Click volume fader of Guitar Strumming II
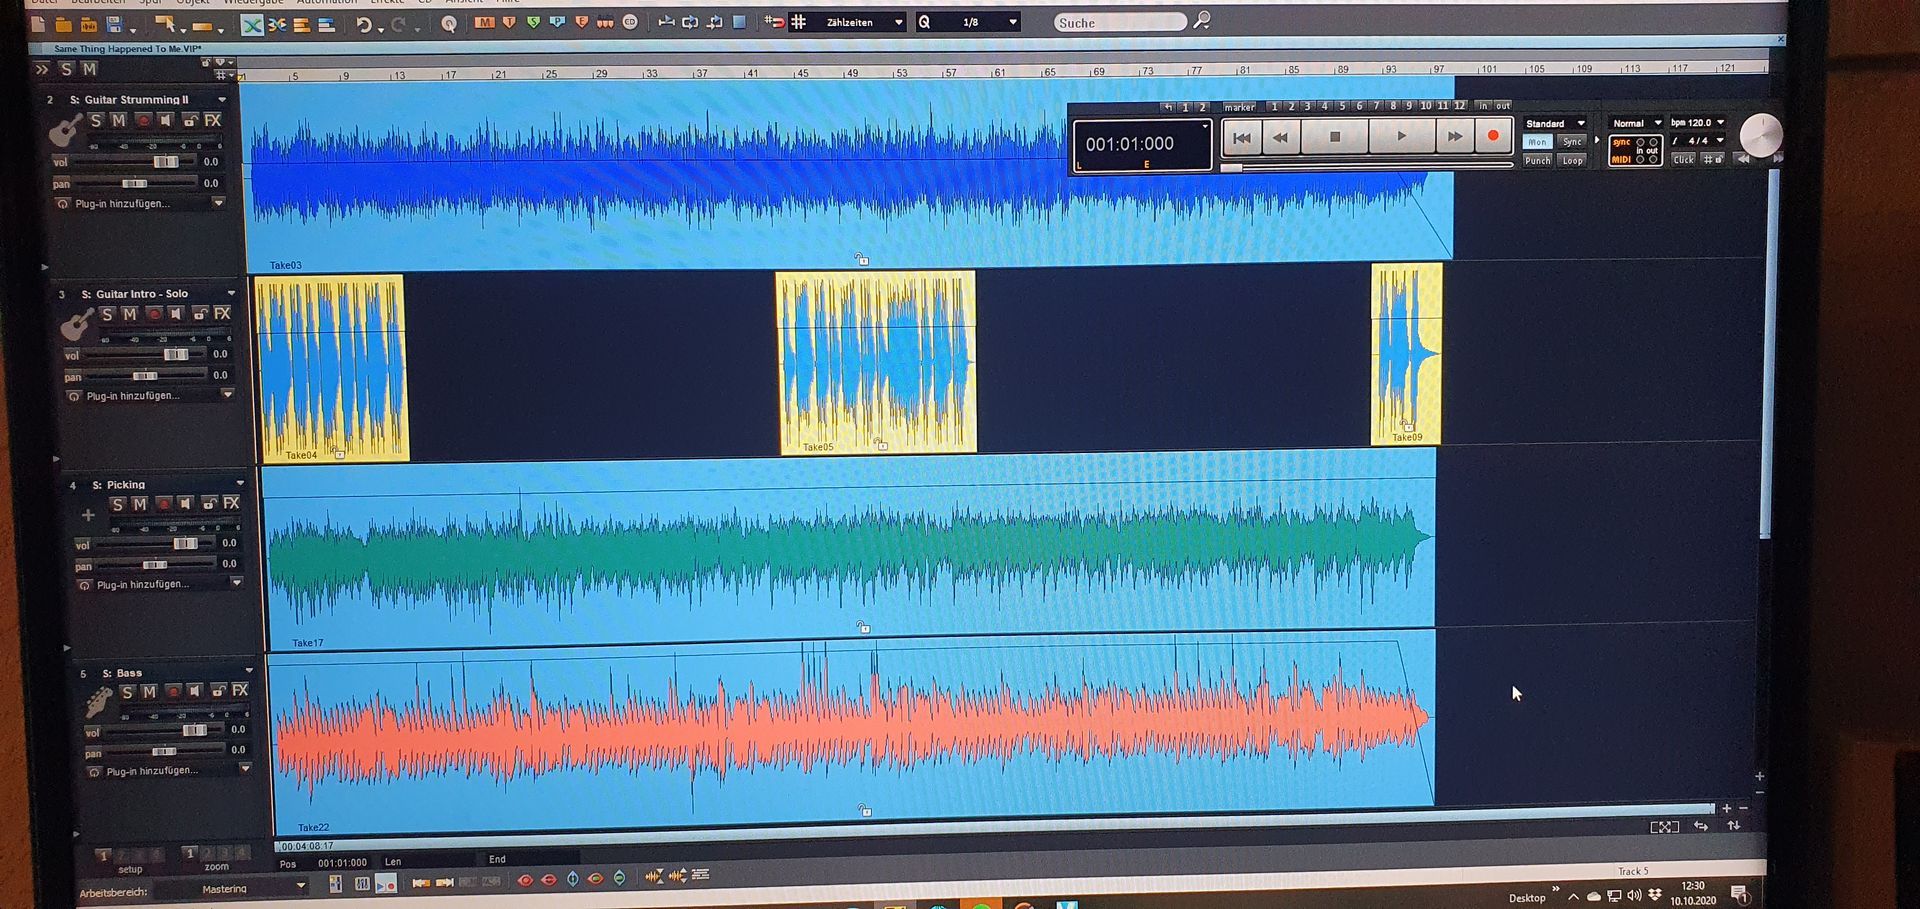This screenshot has height=909, width=1920. (165, 162)
